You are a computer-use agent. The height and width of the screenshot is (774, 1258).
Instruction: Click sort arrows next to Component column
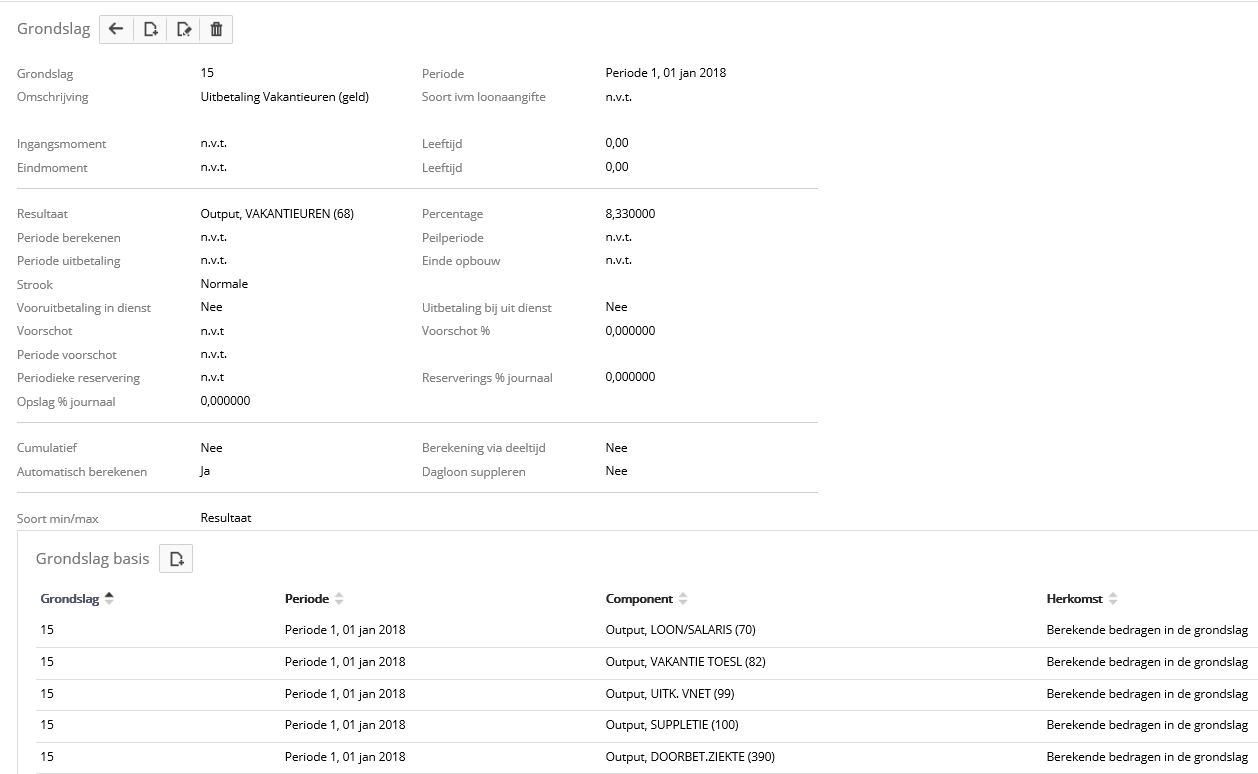coord(683,599)
